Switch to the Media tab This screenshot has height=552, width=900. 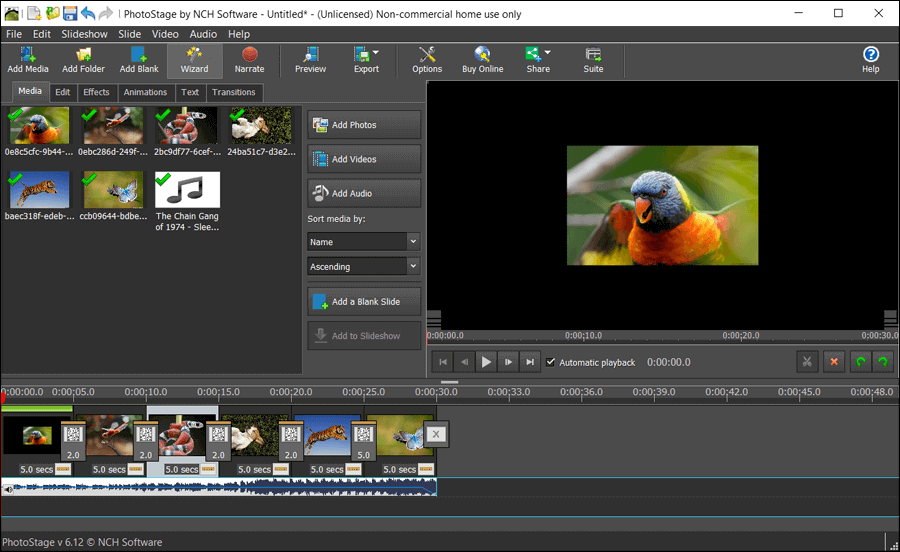tap(30, 91)
